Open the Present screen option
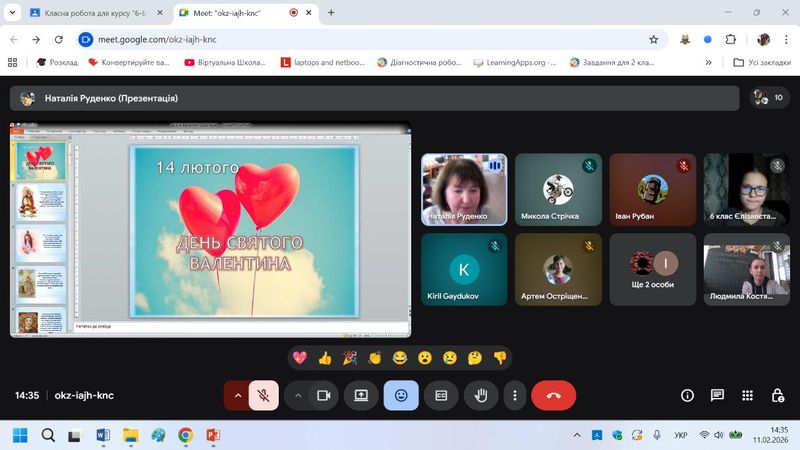 tap(361, 395)
